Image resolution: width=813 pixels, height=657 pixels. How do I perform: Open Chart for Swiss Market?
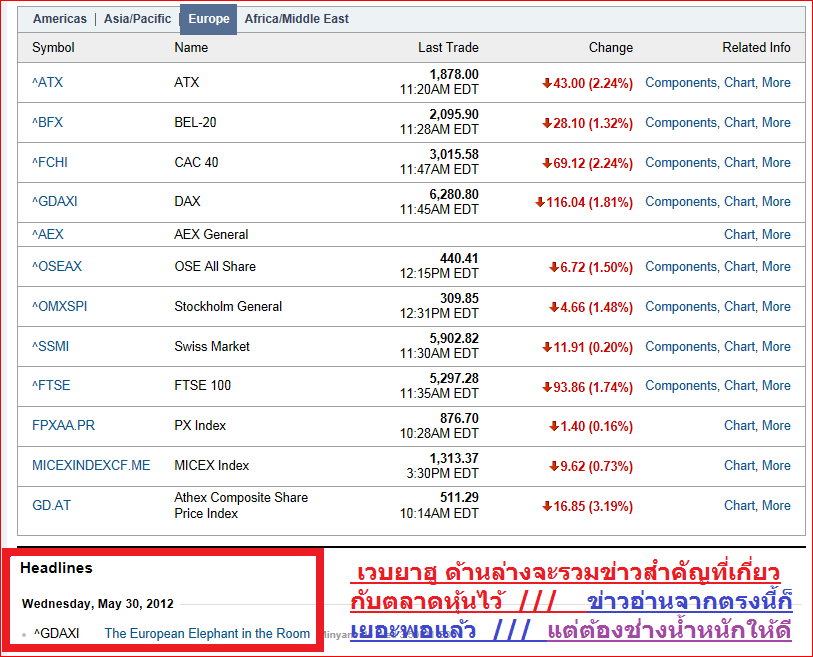(739, 346)
